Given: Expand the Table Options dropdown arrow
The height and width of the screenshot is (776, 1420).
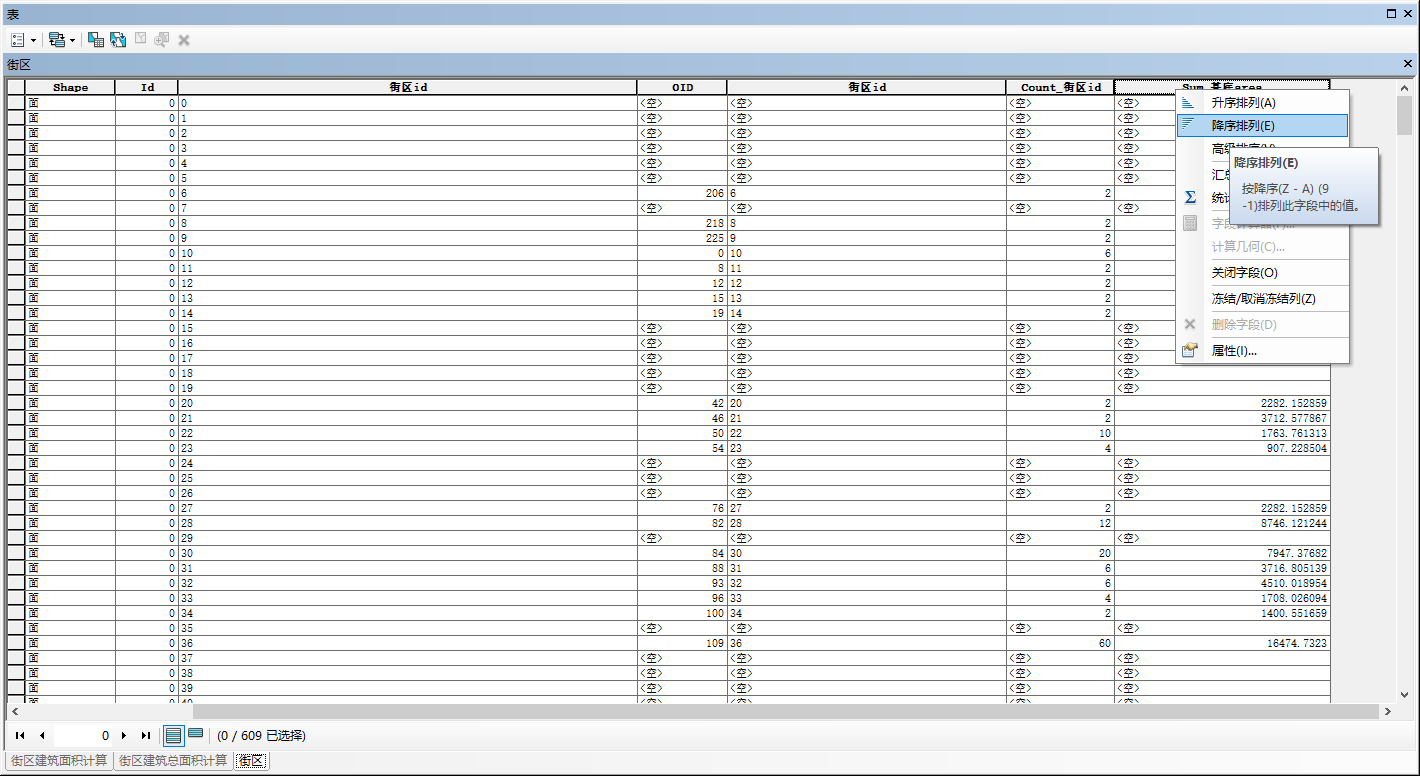Looking at the screenshot, I should point(33,41).
